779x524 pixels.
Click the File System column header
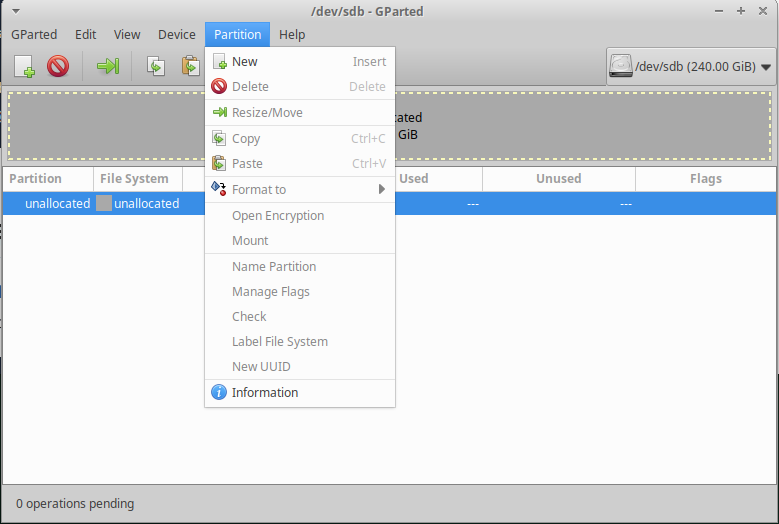pos(138,179)
